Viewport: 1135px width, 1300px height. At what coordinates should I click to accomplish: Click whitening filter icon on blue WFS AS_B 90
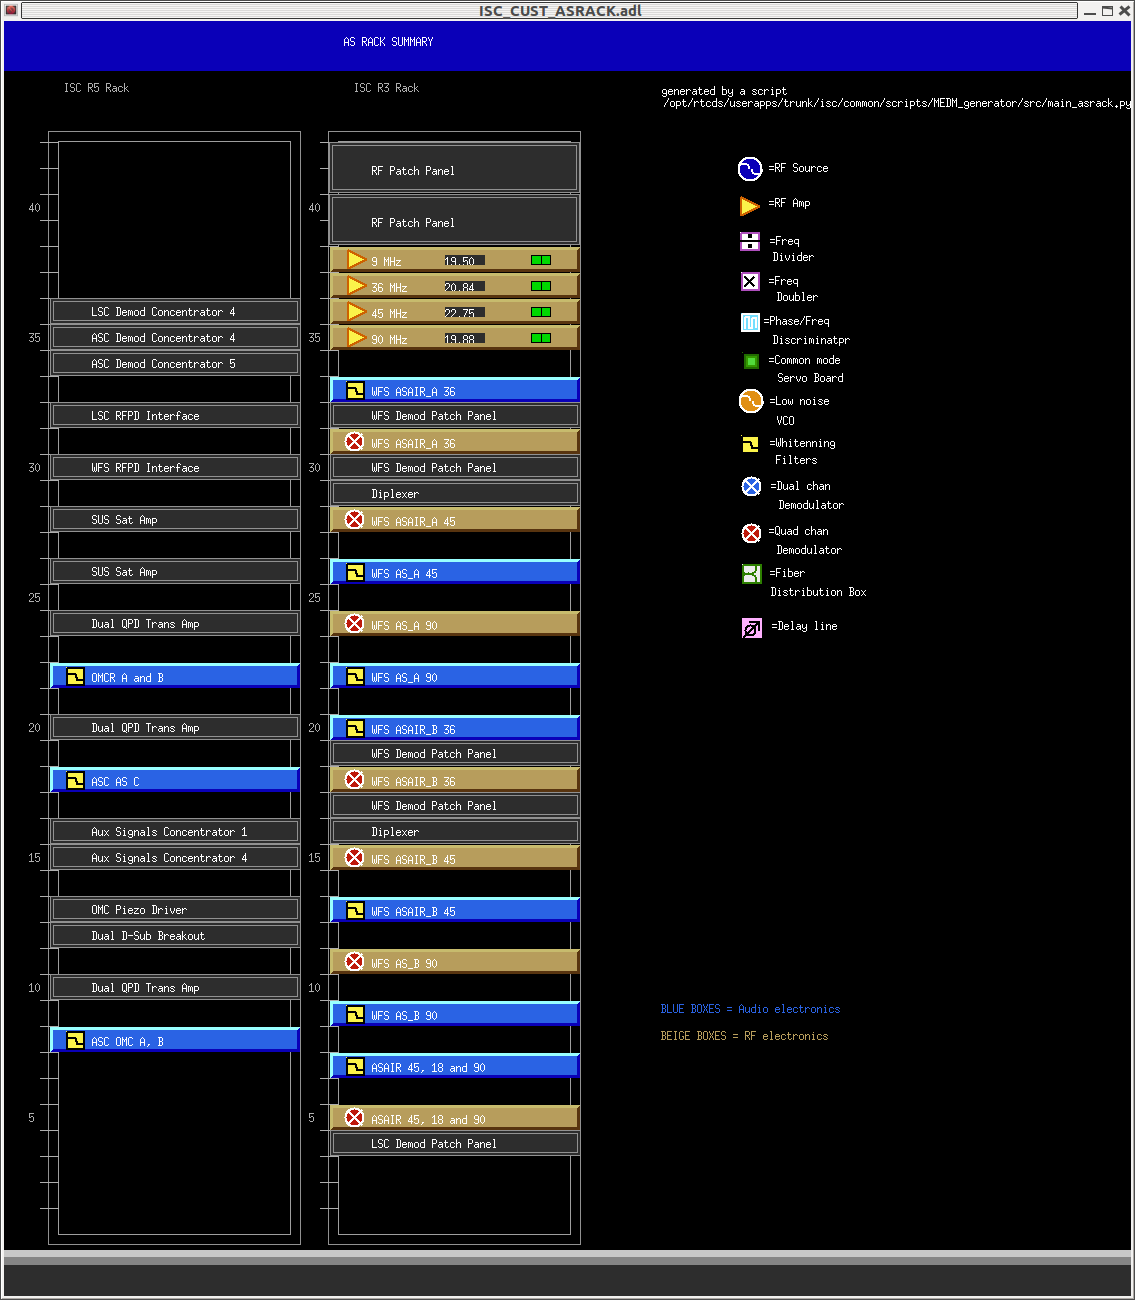tap(355, 1014)
